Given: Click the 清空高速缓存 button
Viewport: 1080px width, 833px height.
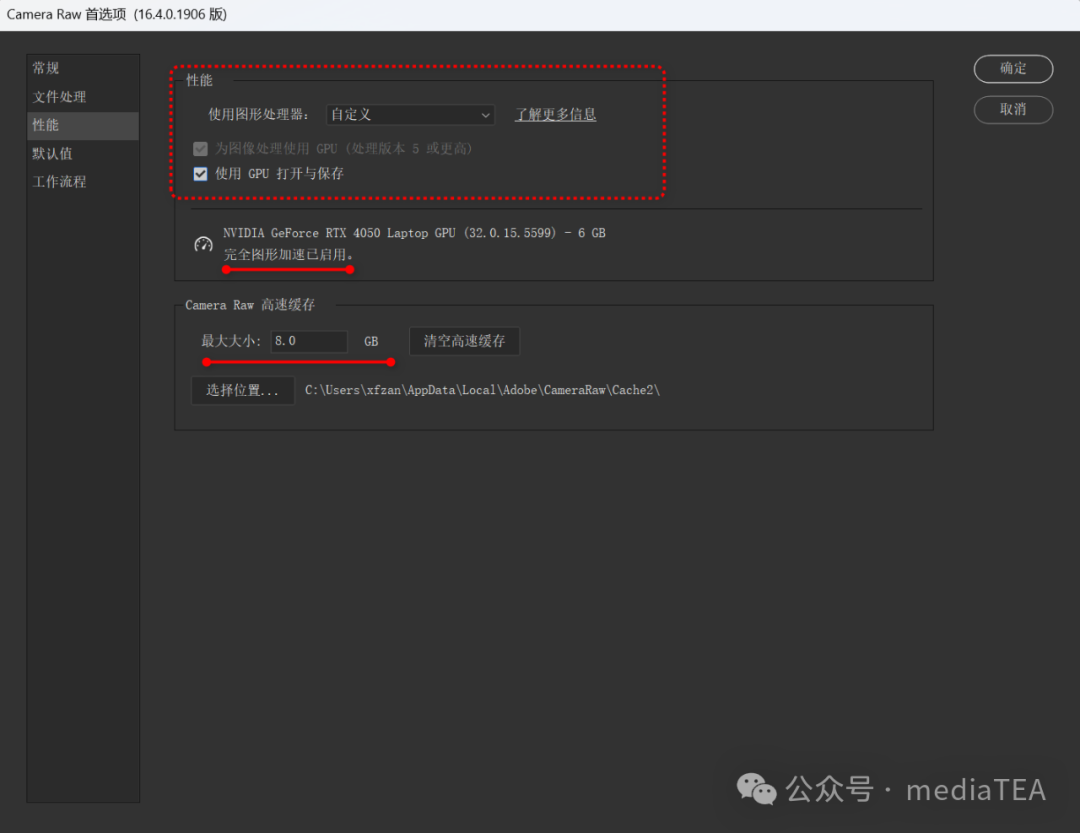Looking at the screenshot, I should click(464, 341).
